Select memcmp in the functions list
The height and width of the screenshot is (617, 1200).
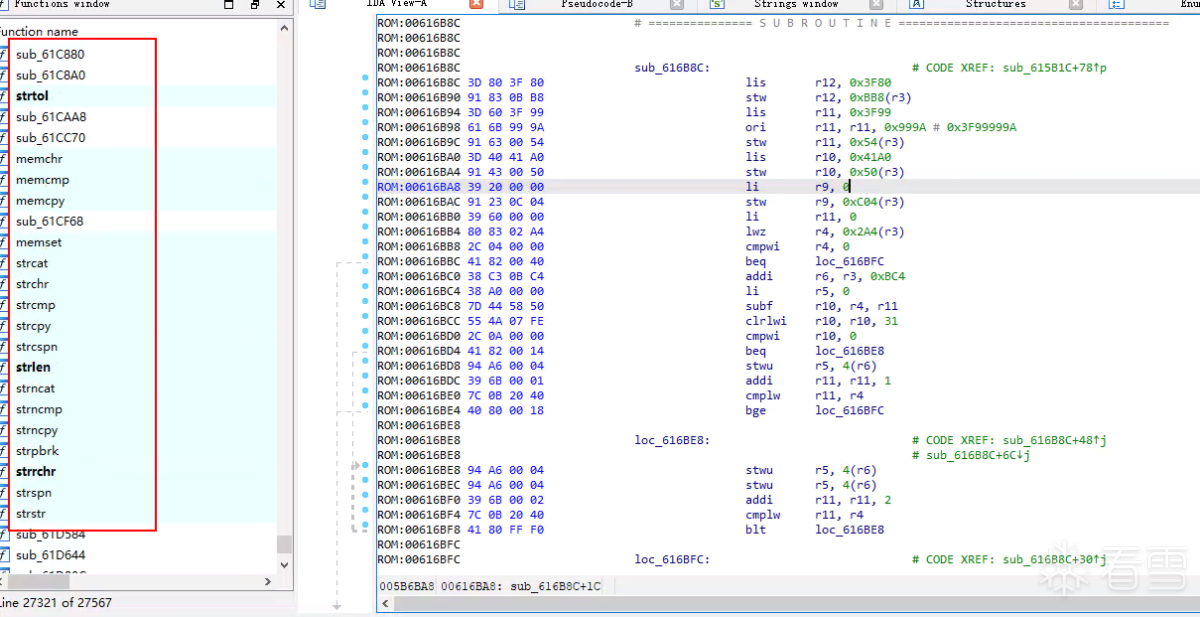tap(42, 180)
